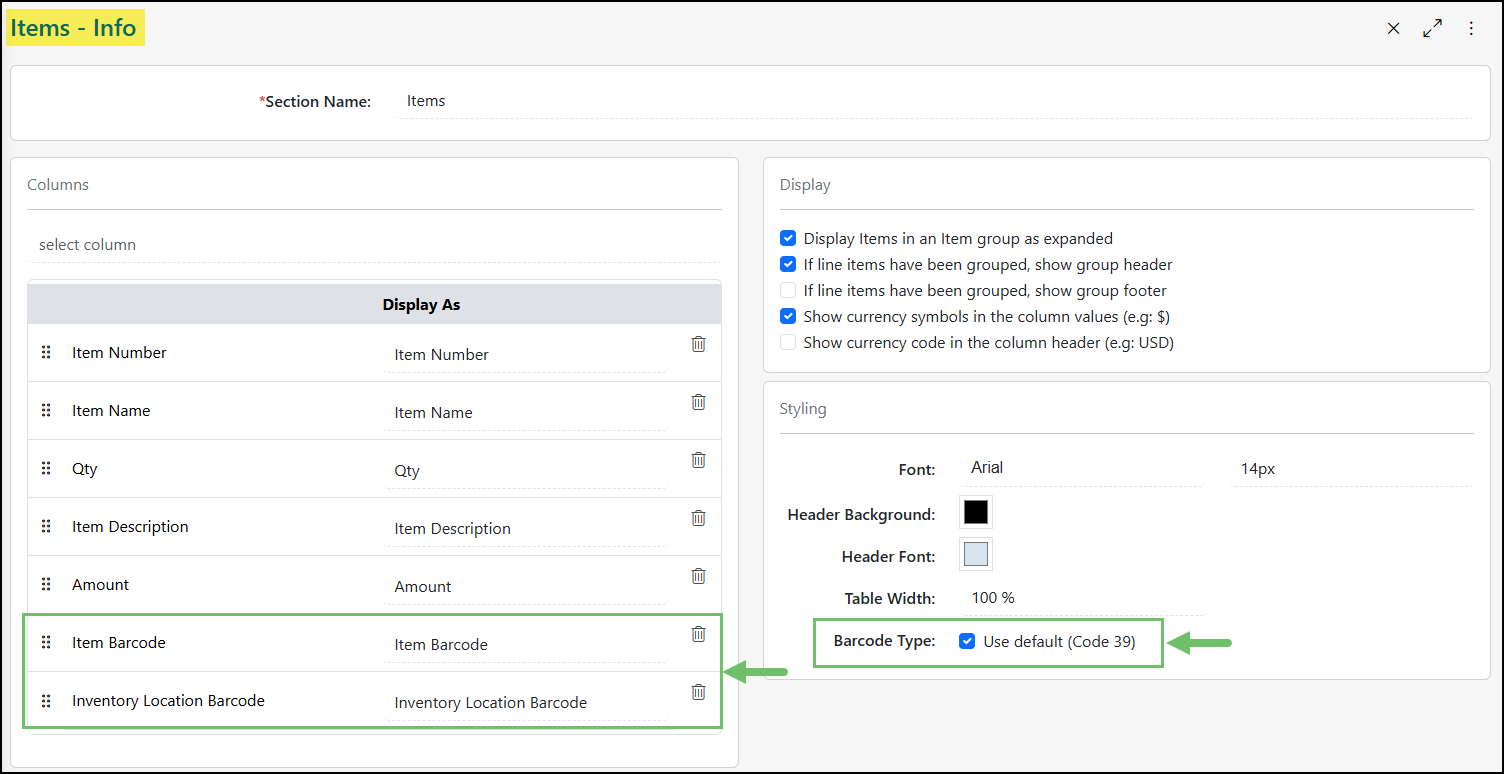Delete the Item Barcode column
The height and width of the screenshot is (774, 1504).
698,634
